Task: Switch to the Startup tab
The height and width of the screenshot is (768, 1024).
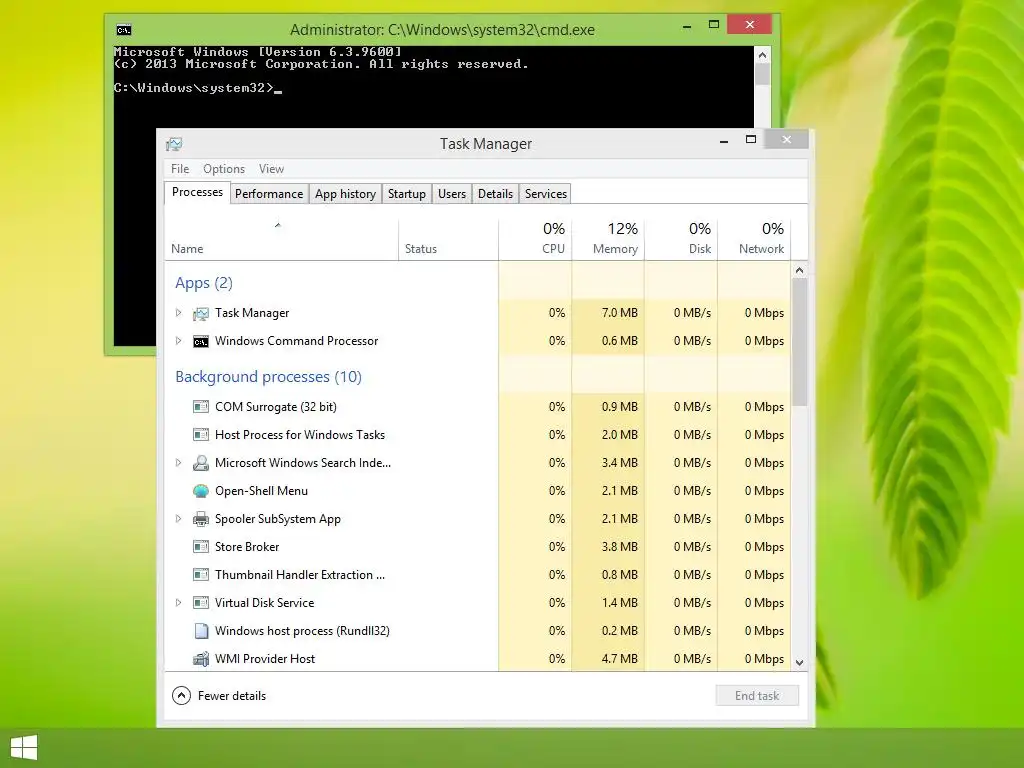Action: [407, 194]
